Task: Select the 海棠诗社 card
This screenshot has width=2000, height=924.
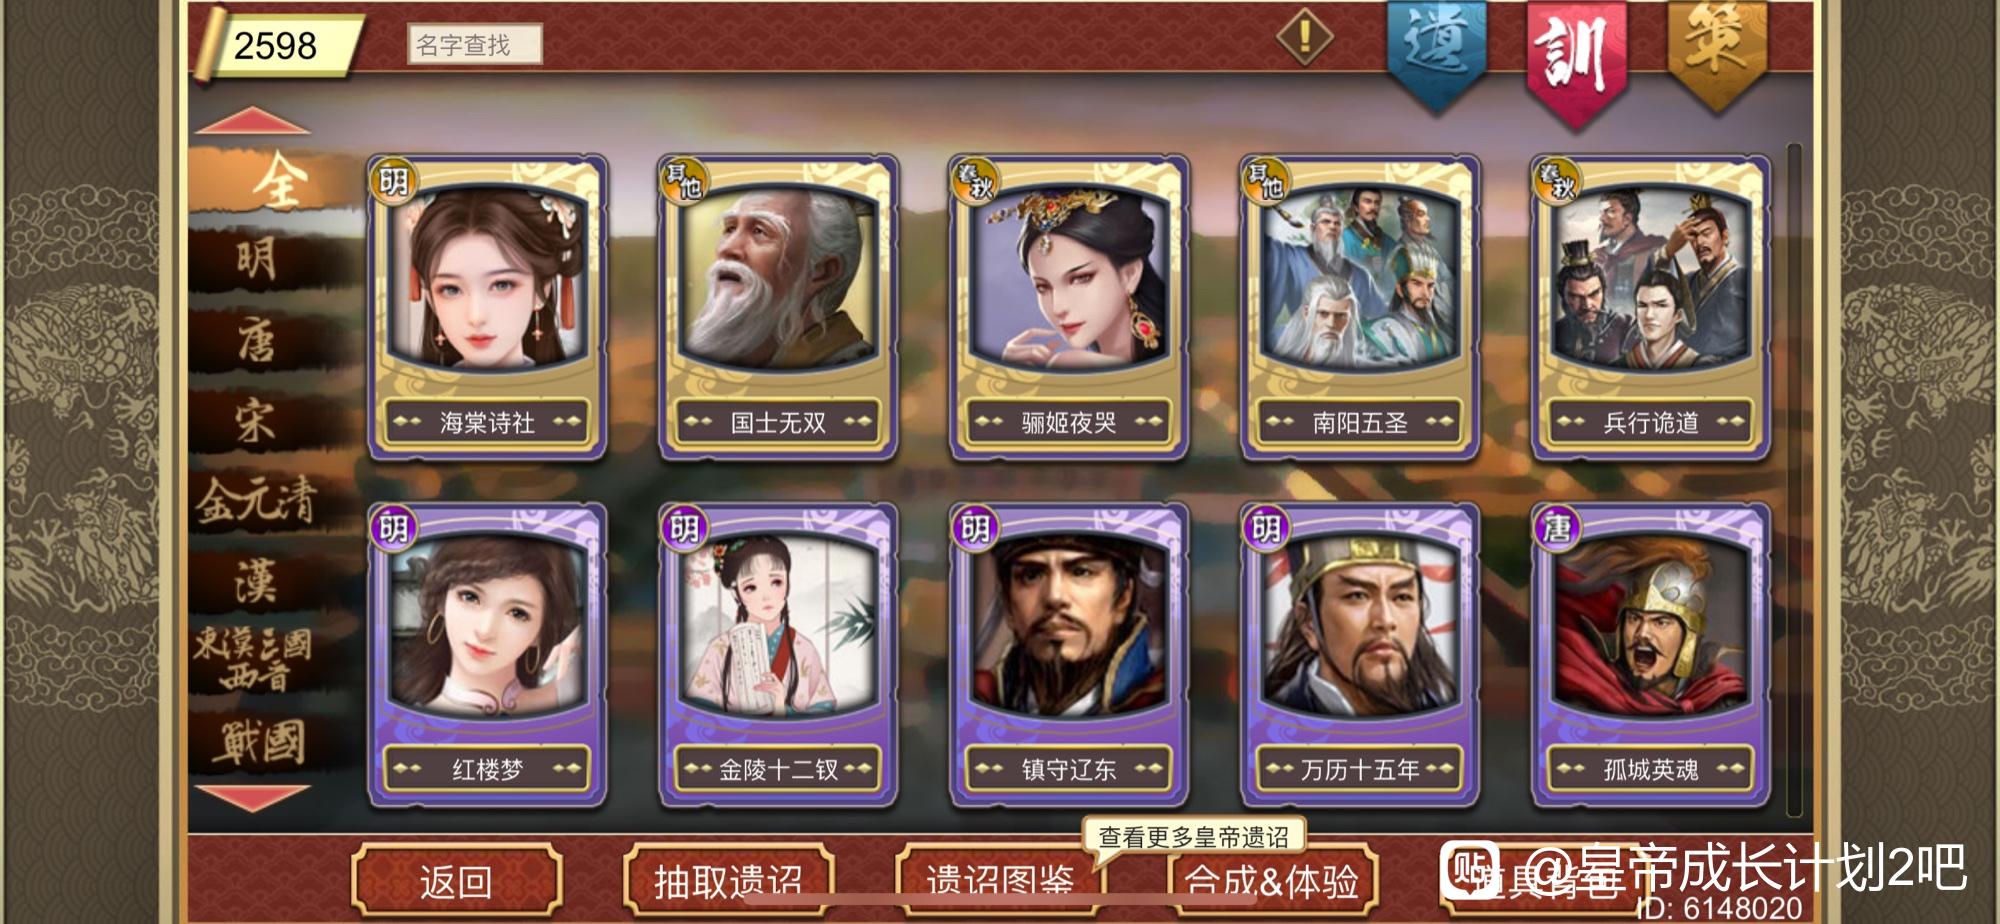Action: pos(487,307)
